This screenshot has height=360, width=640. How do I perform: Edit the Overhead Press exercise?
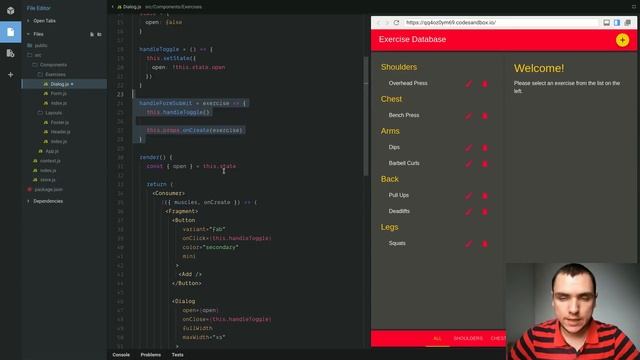tap(469, 84)
